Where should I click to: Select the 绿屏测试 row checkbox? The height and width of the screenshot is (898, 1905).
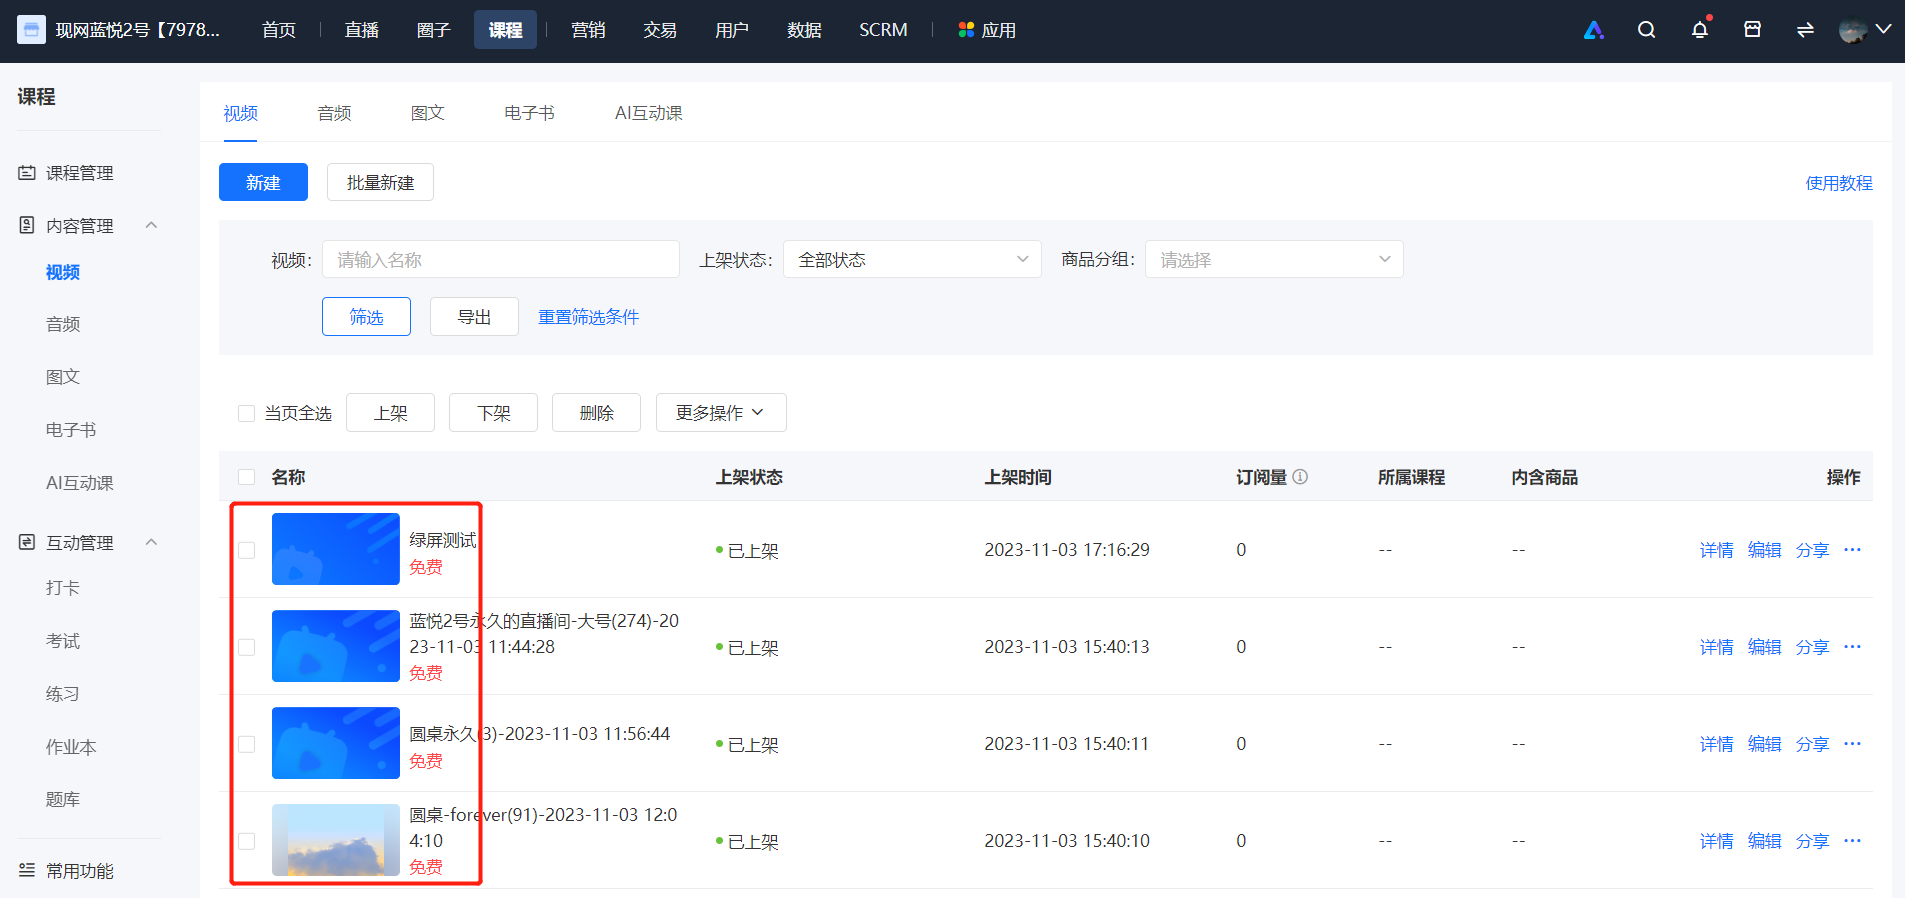(246, 550)
